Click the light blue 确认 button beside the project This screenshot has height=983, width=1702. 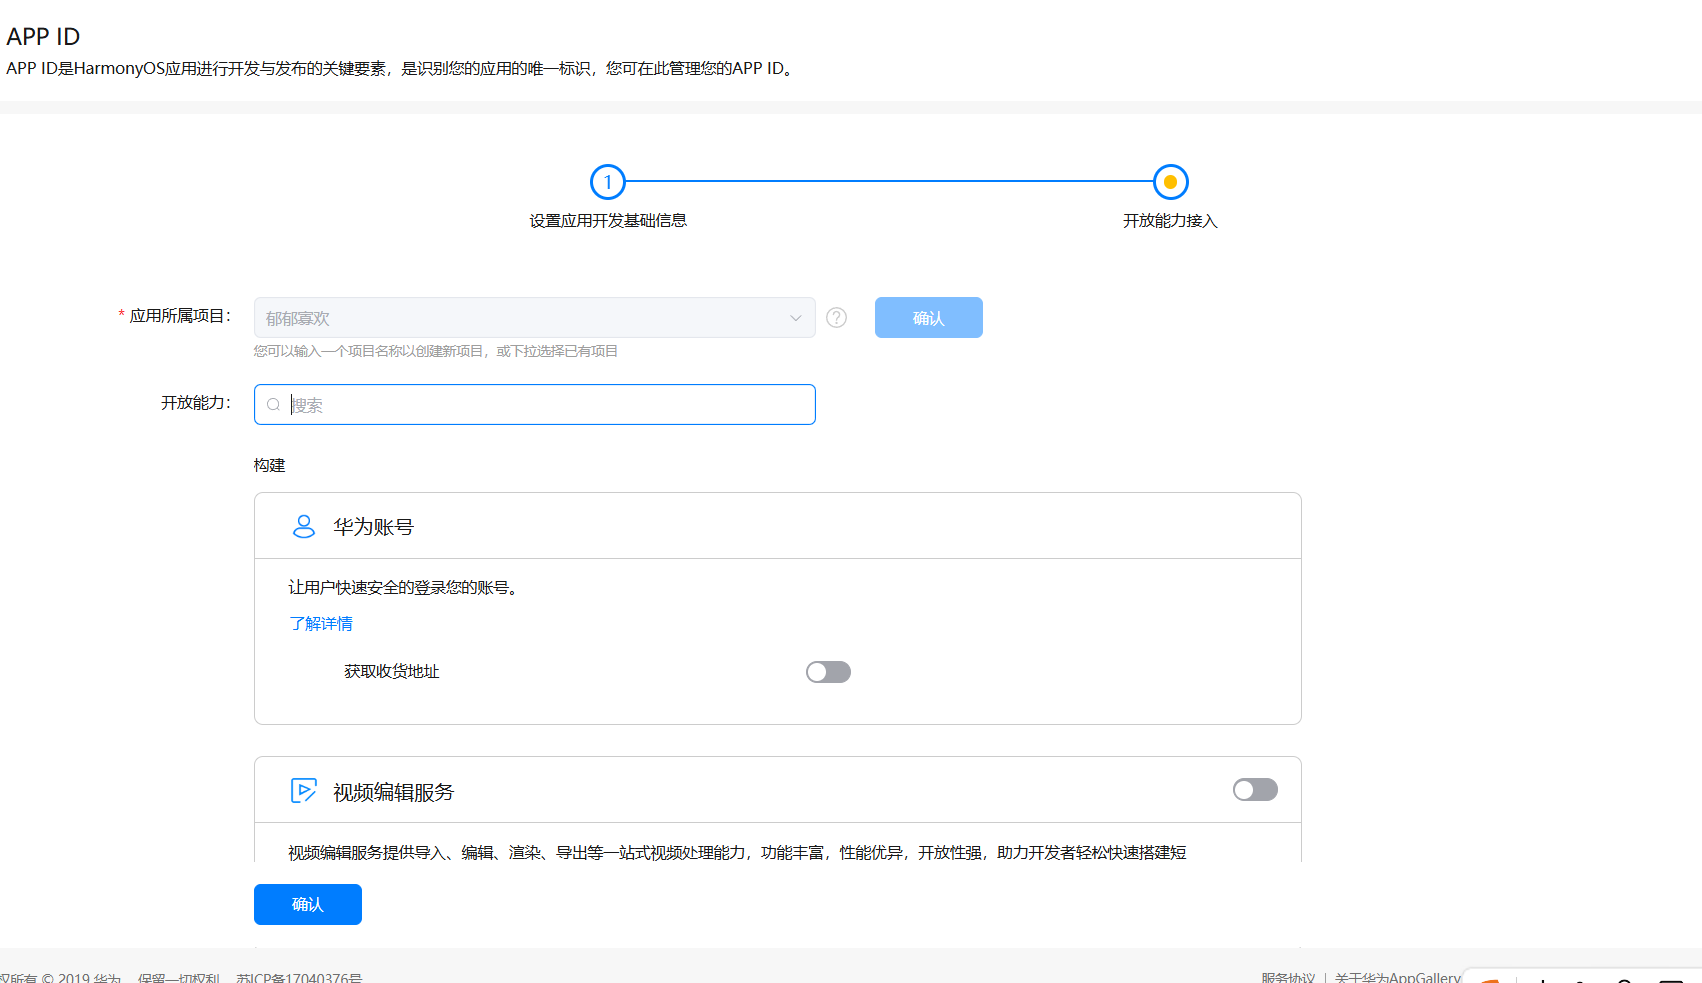(x=929, y=318)
